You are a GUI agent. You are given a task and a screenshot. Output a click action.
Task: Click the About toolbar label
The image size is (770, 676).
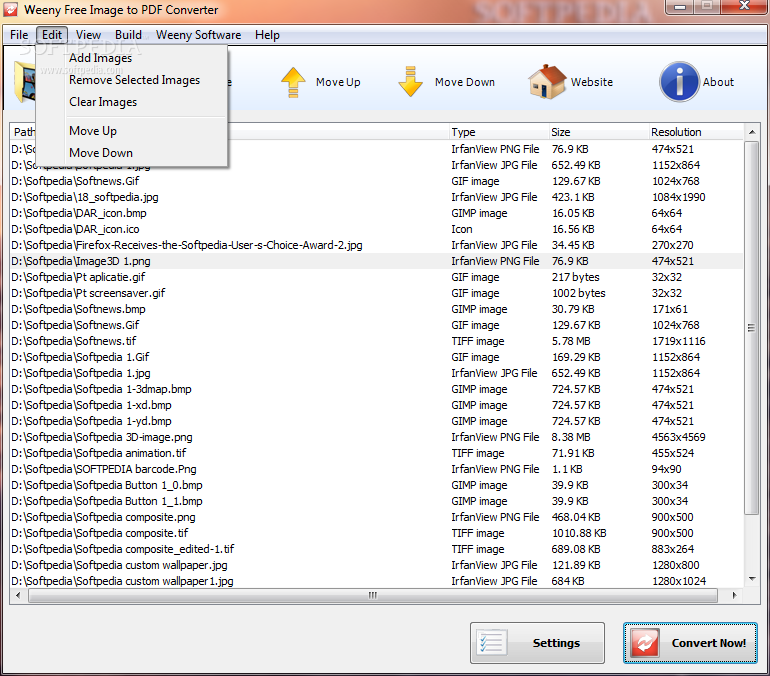click(718, 82)
